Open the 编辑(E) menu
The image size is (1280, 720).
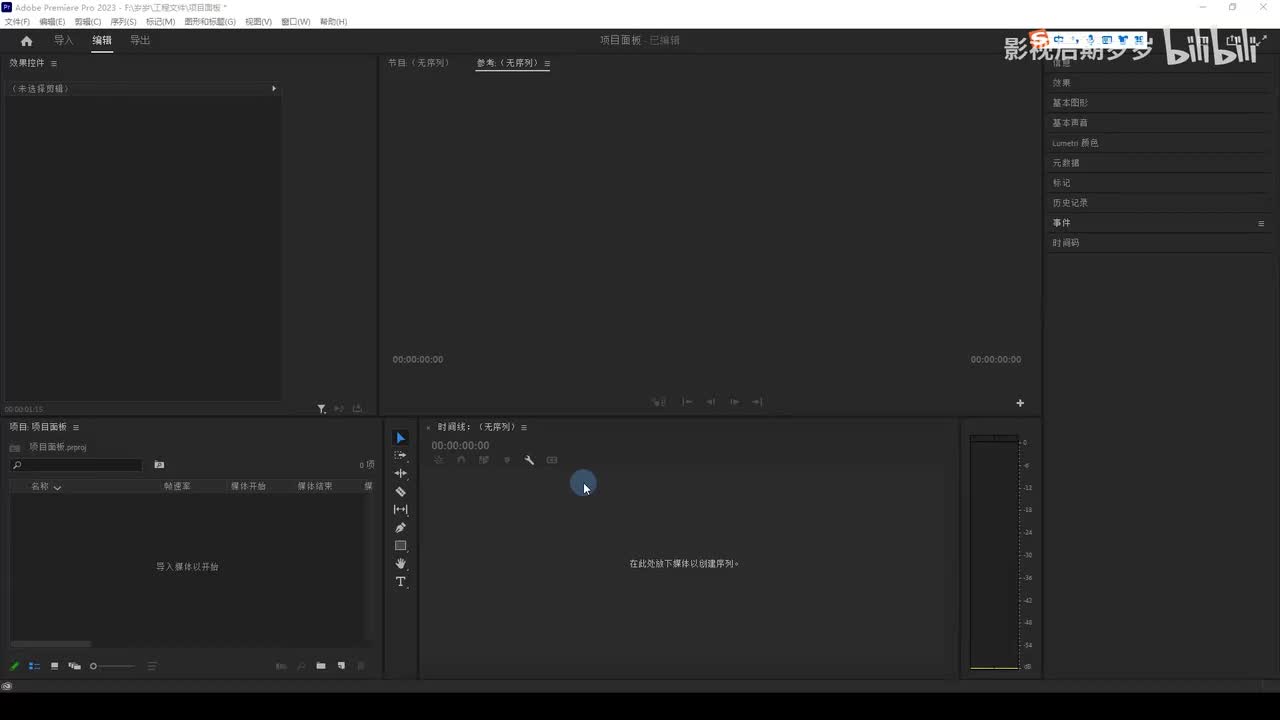click(52, 21)
